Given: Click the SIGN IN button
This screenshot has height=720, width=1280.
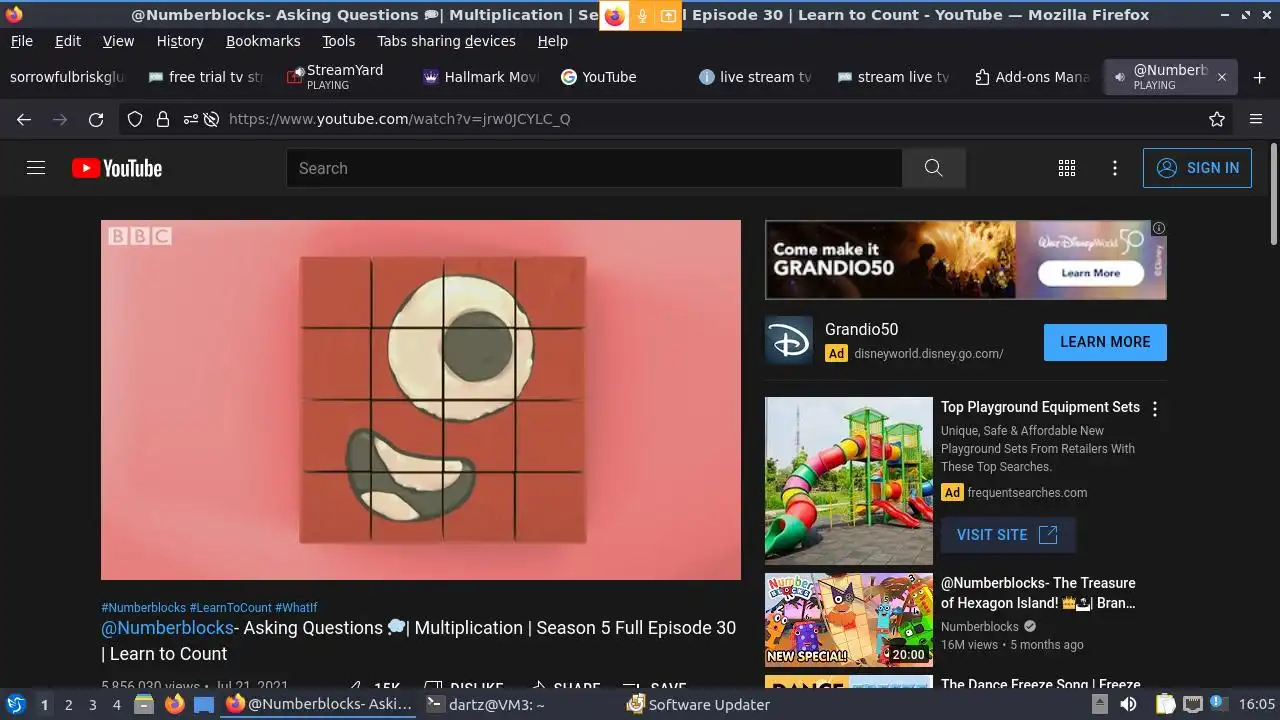Looking at the screenshot, I should pos(1197,168).
